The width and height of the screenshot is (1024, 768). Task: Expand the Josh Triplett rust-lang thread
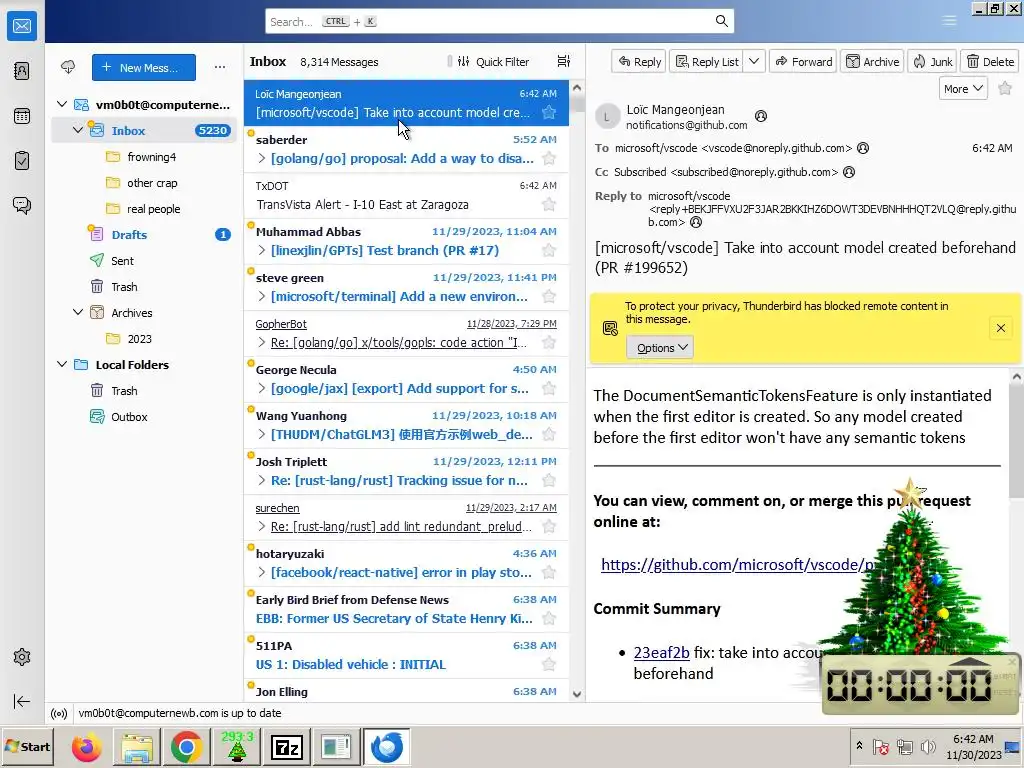point(261,480)
